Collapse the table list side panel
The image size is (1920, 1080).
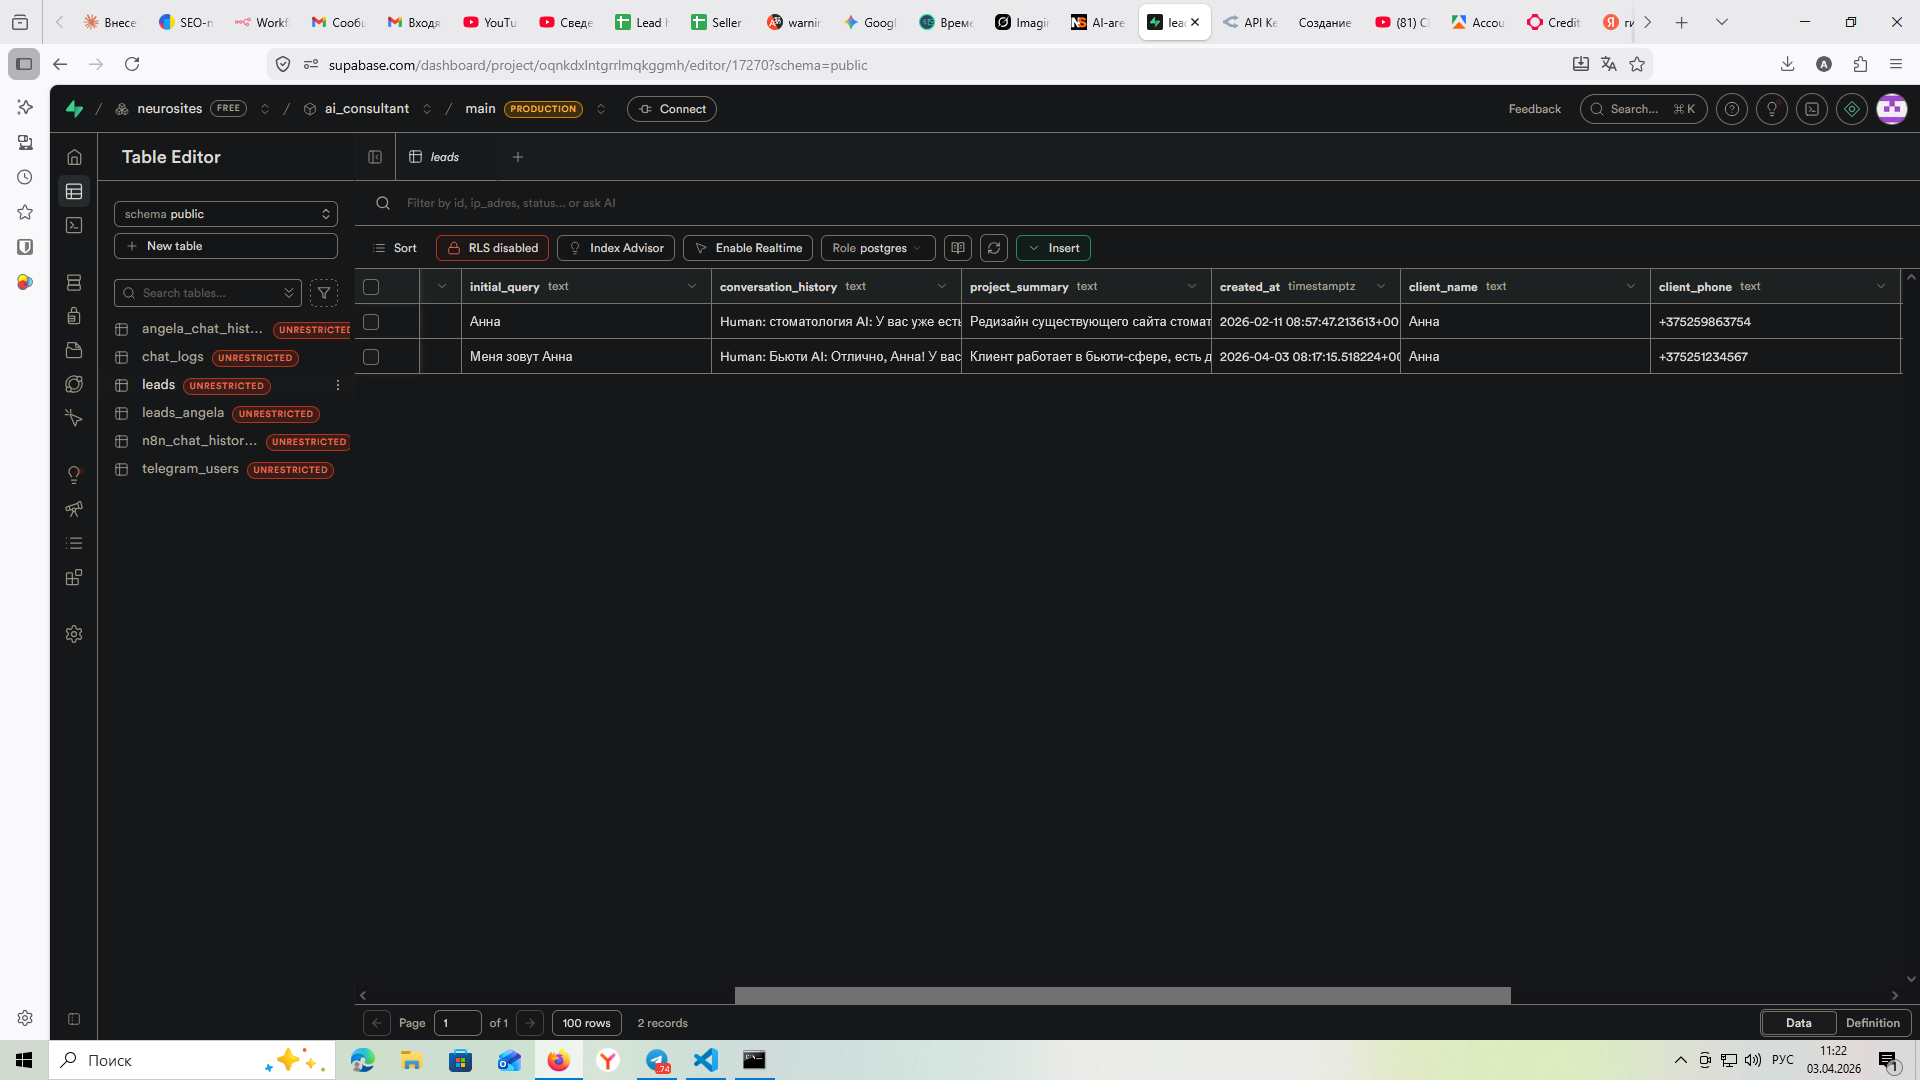(x=375, y=157)
